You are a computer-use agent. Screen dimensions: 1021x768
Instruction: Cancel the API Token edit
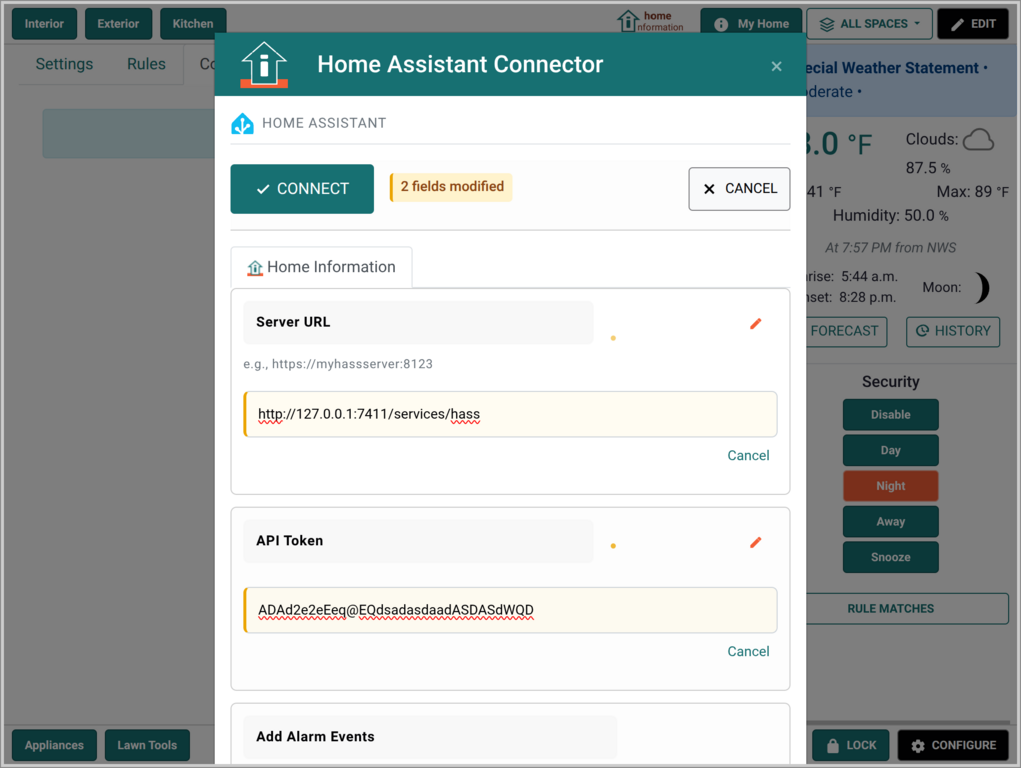(748, 651)
